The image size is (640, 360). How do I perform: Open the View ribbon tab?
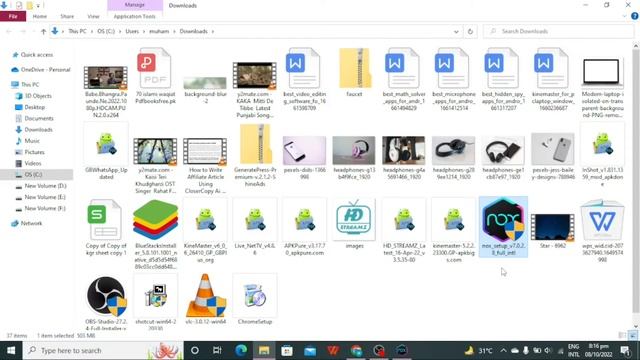(93, 16)
